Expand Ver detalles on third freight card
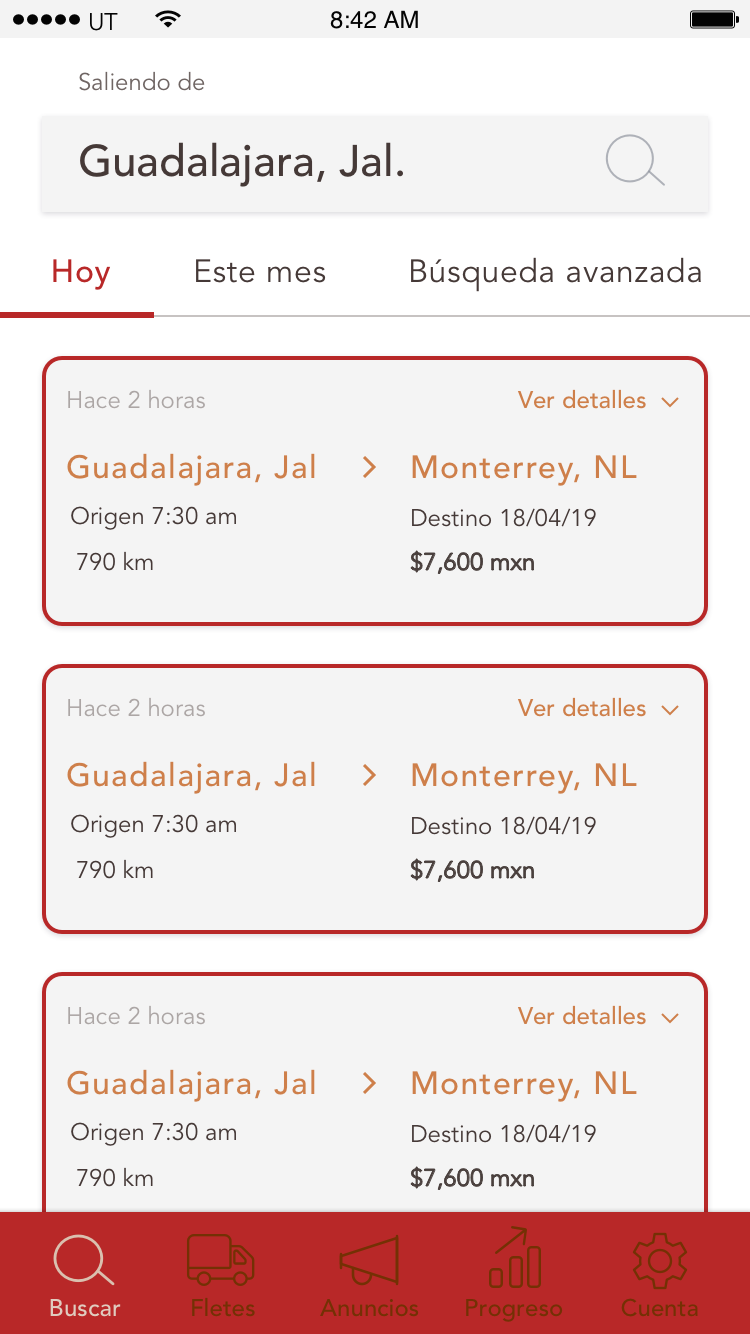750x1334 pixels. [x=598, y=1017]
